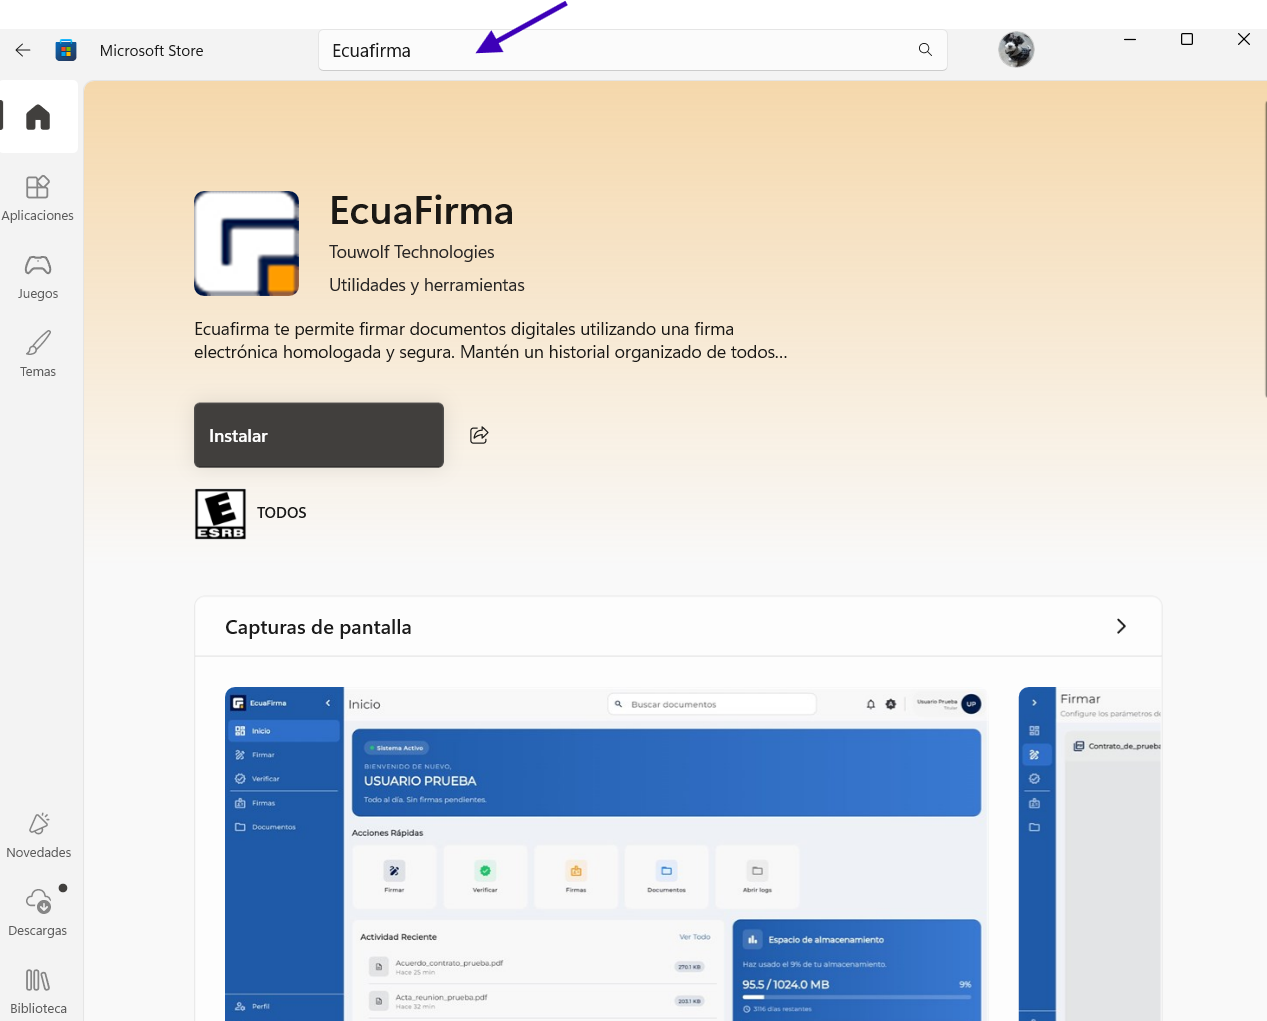Minimize the Microsoft Store window
This screenshot has height=1021, width=1267.
click(x=1130, y=39)
